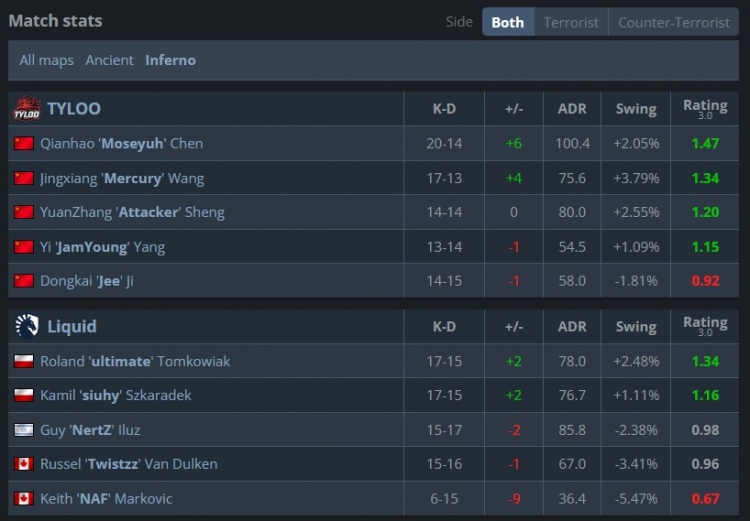Click the Canada flag beside Twistzz
Viewport: 750px width, 521px height.
coord(24,464)
